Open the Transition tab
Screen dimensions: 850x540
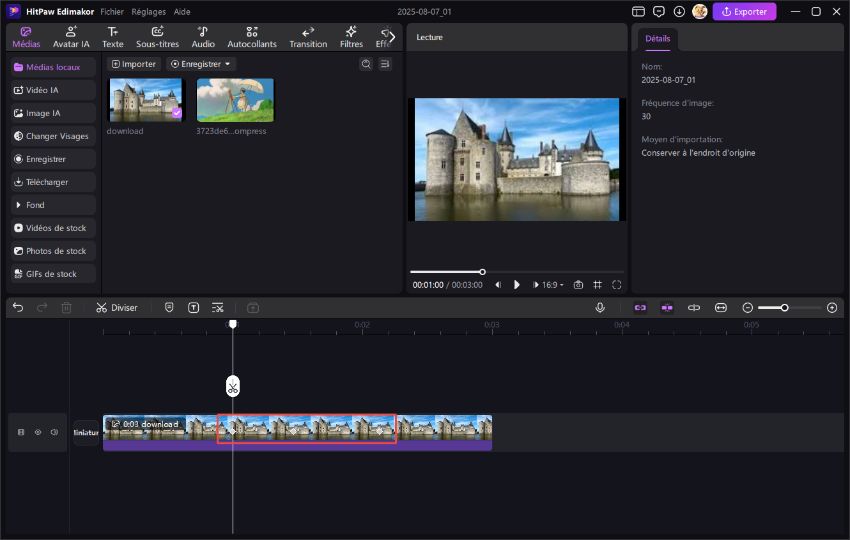[308, 37]
